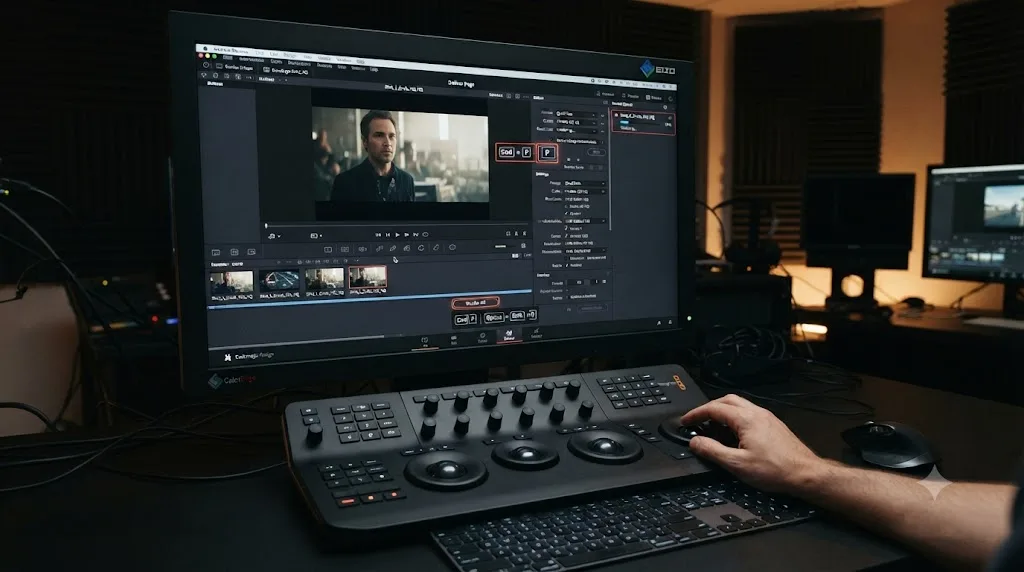1024x572 pixels.
Task: Click the render job's blue progress bar
Action: [x=624, y=122]
